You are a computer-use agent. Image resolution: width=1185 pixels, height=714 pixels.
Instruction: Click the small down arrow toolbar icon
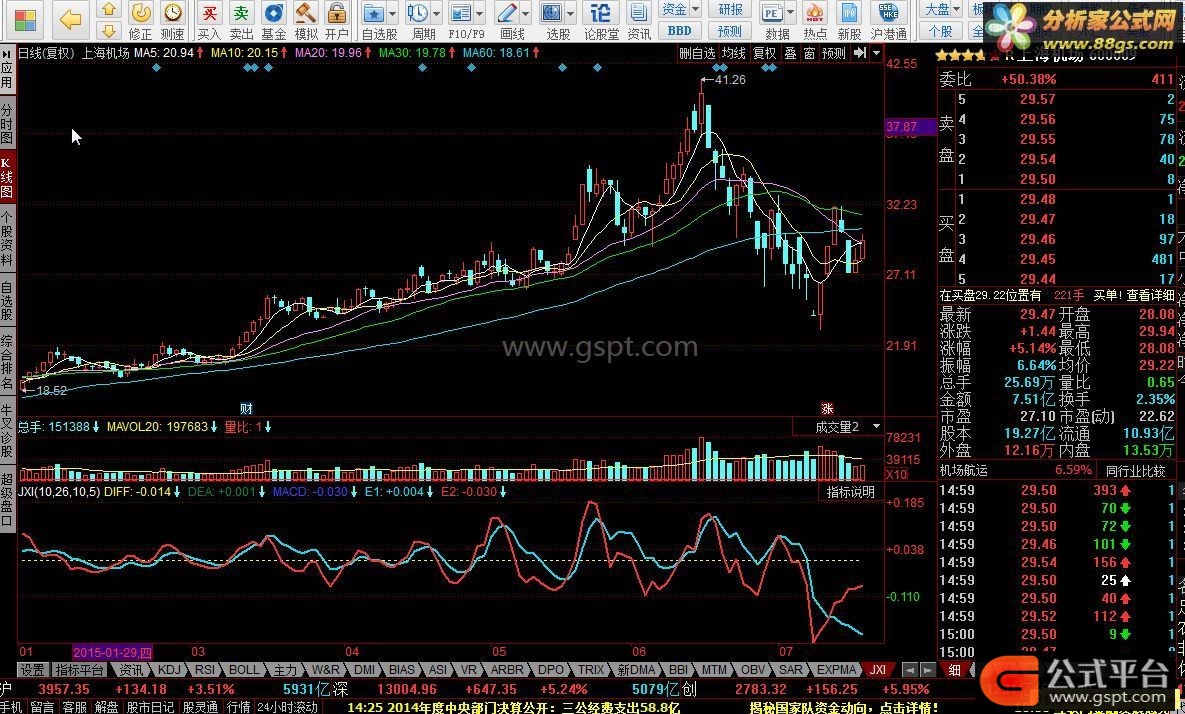[109, 29]
